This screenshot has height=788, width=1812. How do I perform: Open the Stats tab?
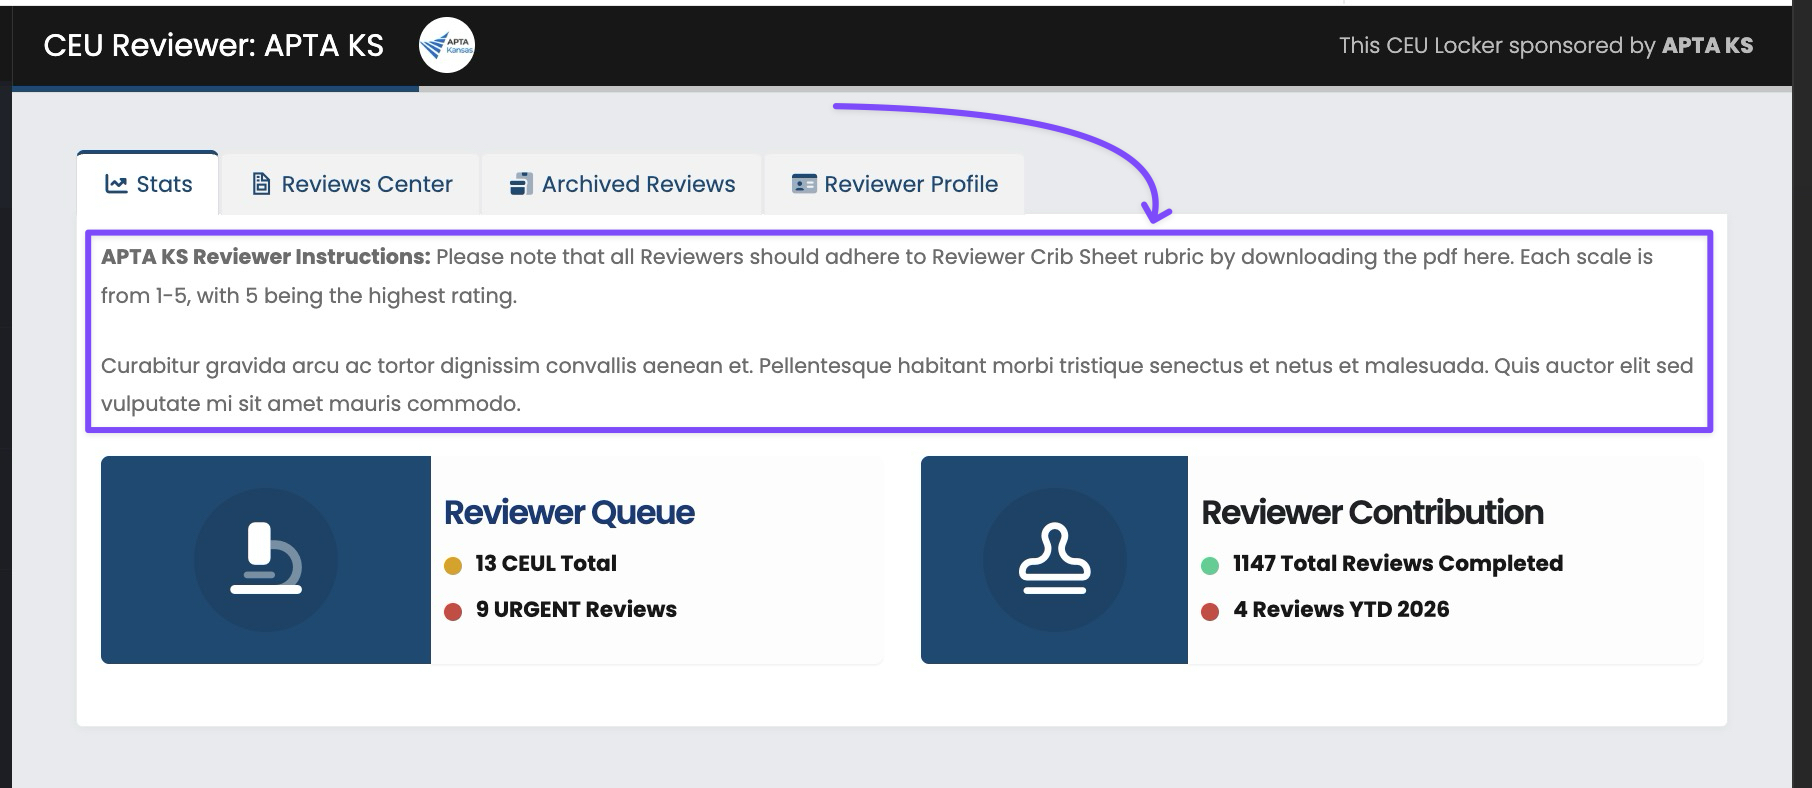coord(149,184)
